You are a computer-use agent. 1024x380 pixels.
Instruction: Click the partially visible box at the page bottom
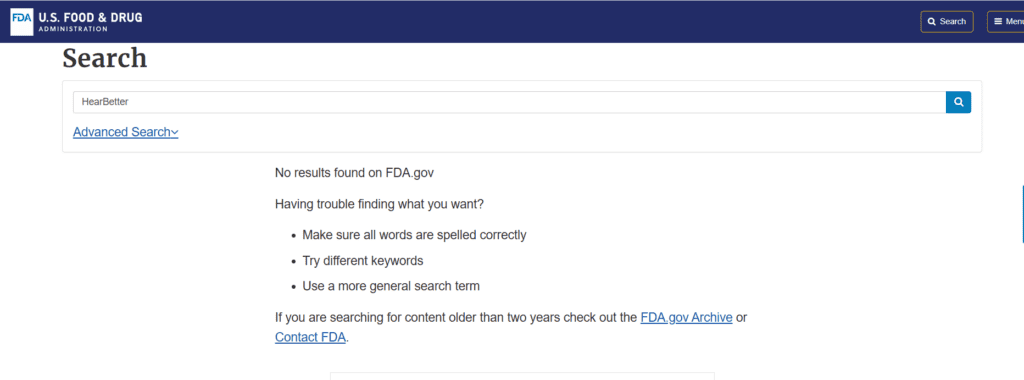coord(522,376)
